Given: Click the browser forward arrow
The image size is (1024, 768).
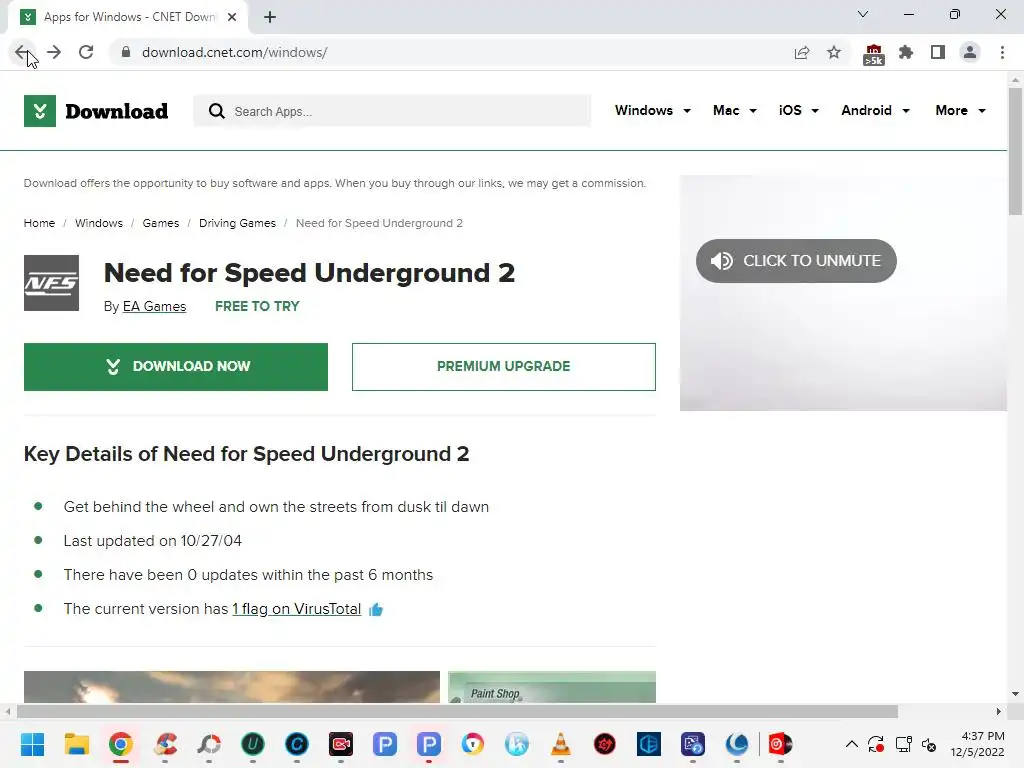Looking at the screenshot, I should (x=54, y=52).
